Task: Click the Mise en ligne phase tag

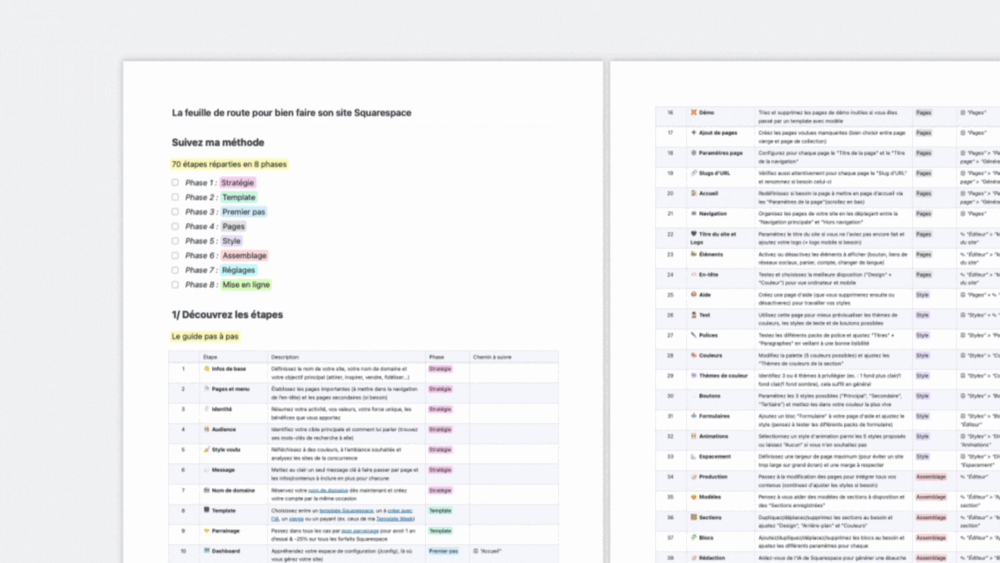Action: [246, 285]
